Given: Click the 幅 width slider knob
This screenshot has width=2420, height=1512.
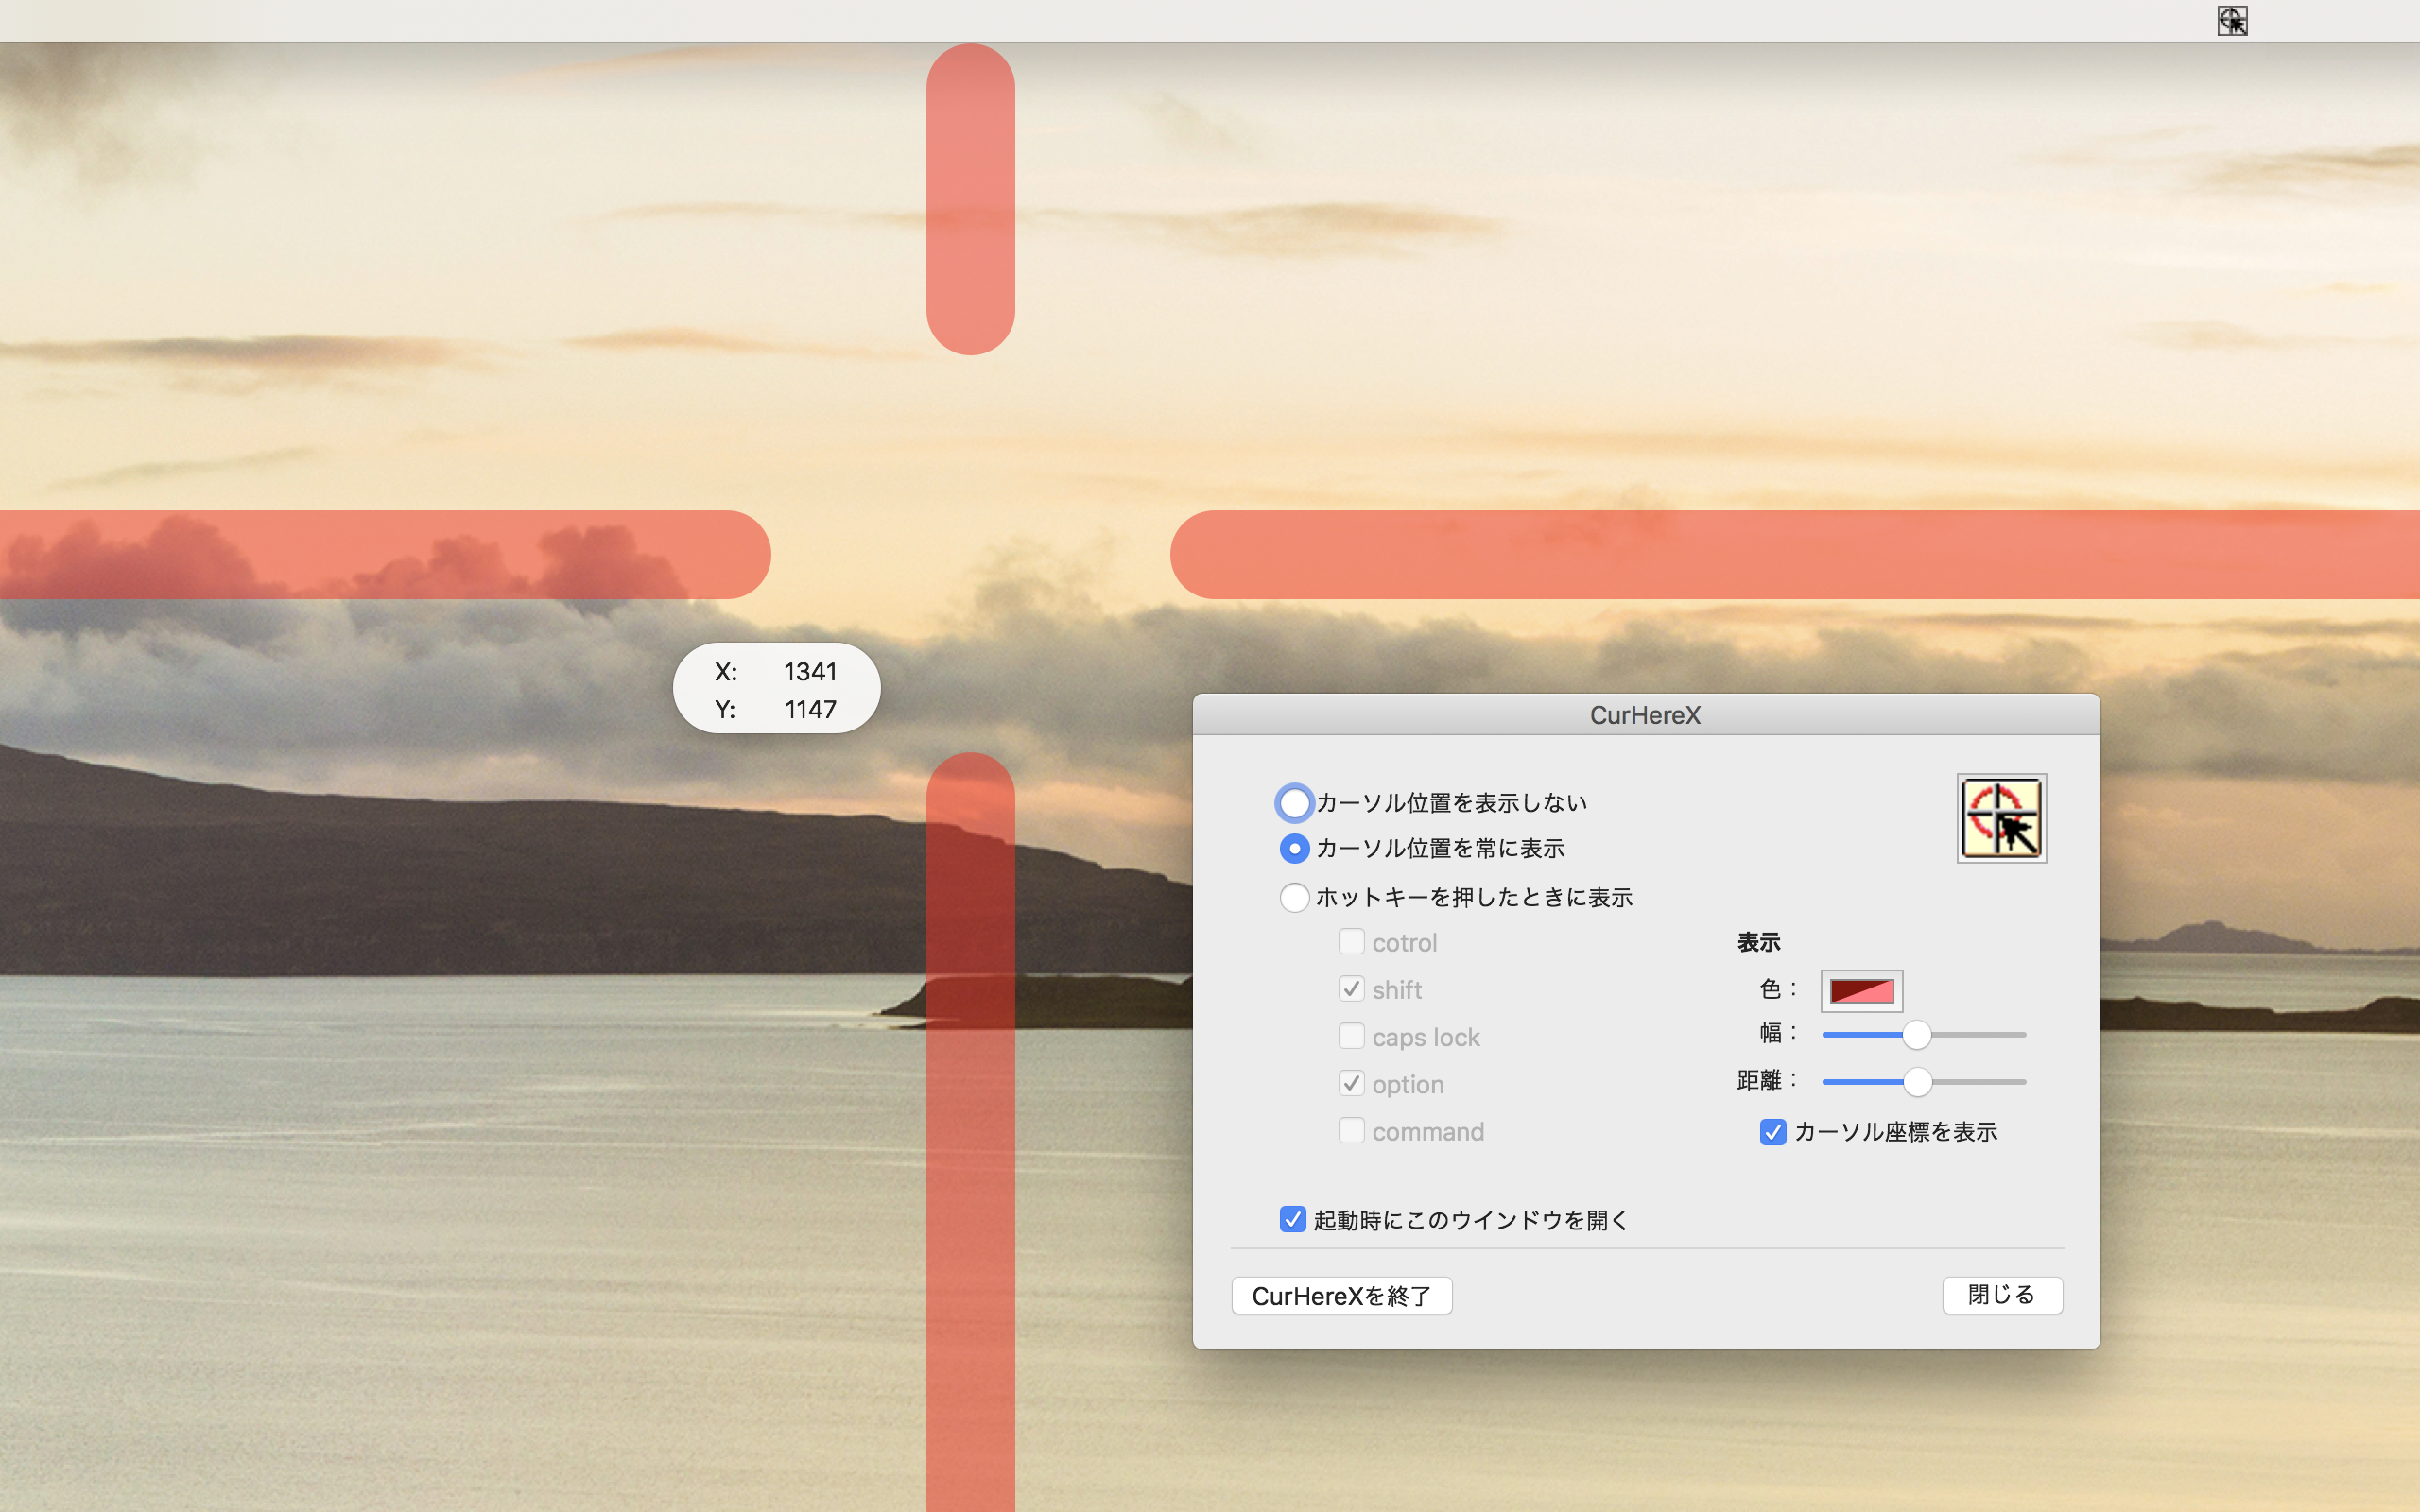Looking at the screenshot, I should 1916,1035.
